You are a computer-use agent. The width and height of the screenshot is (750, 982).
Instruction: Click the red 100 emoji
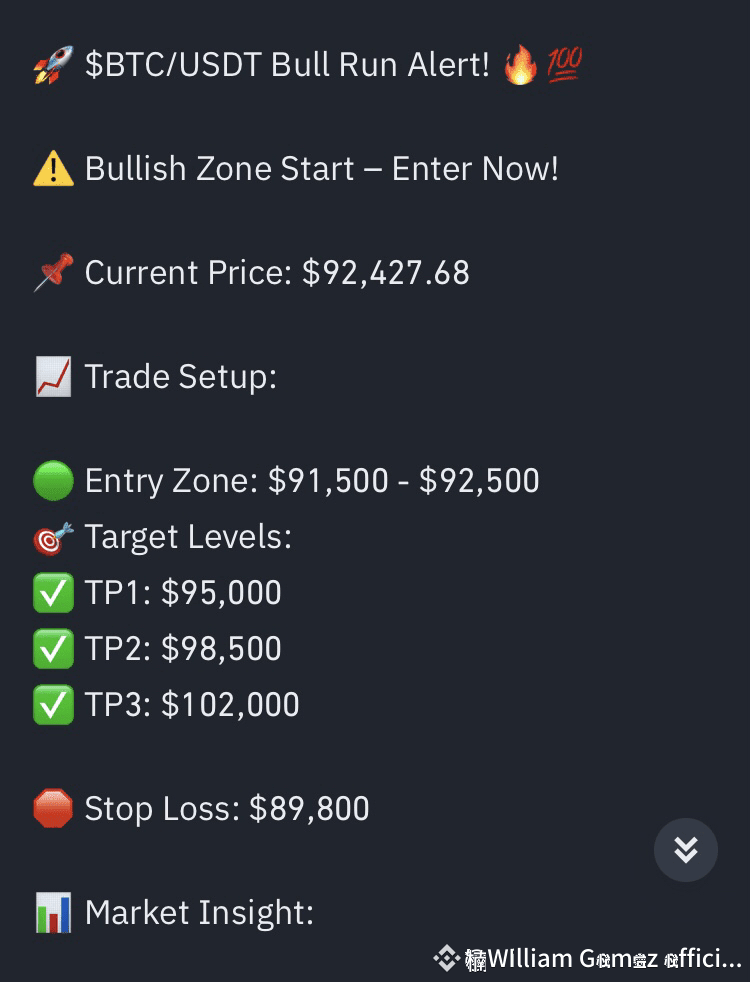pos(565,66)
